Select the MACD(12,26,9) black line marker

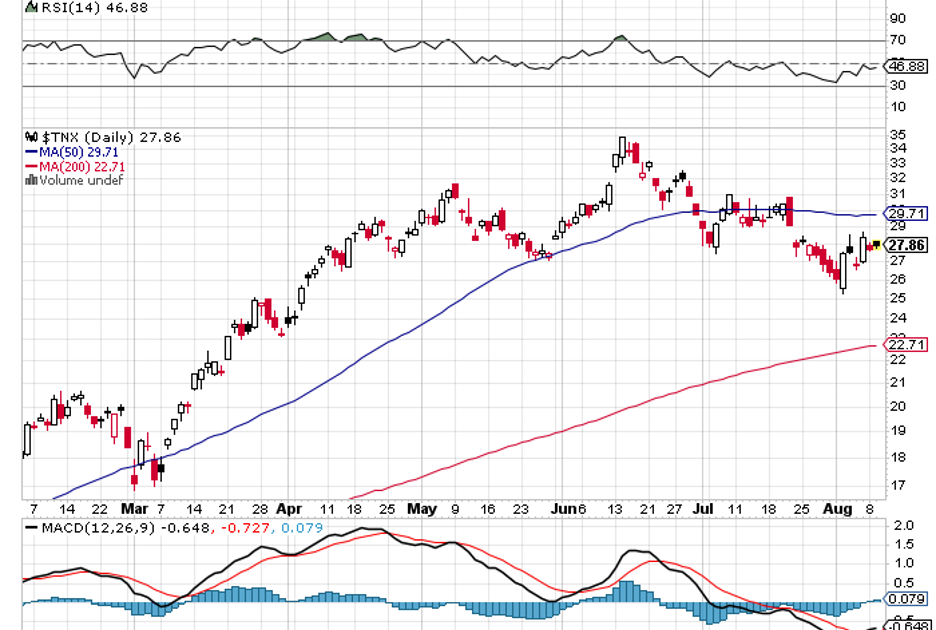(31, 526)
